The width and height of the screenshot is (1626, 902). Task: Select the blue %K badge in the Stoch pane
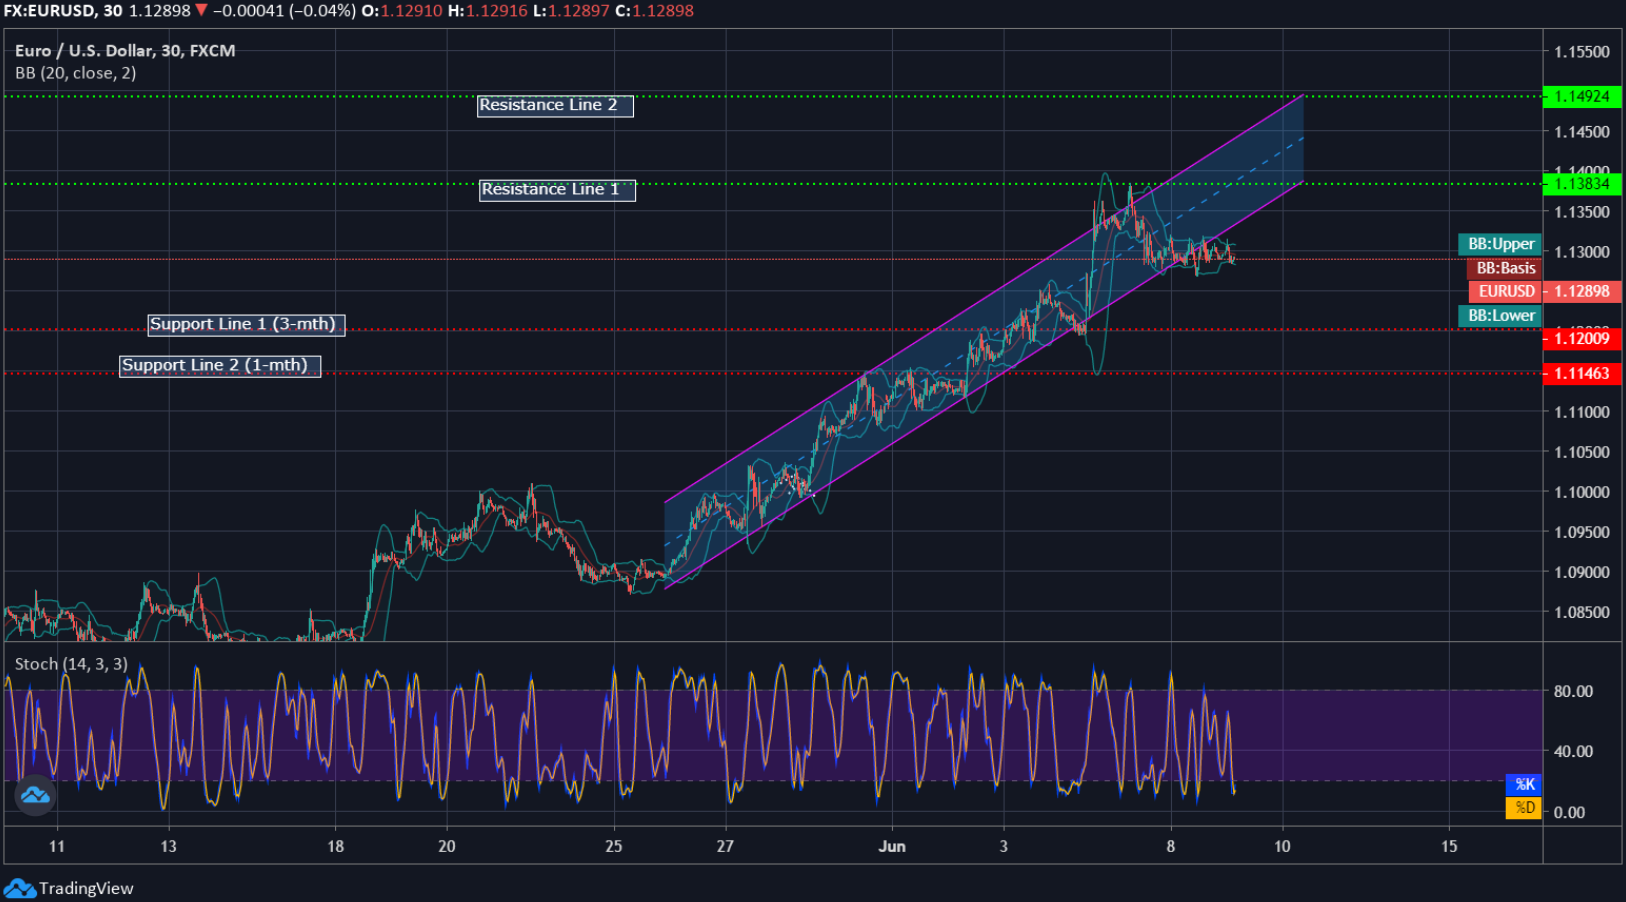tap(1523, 785)
